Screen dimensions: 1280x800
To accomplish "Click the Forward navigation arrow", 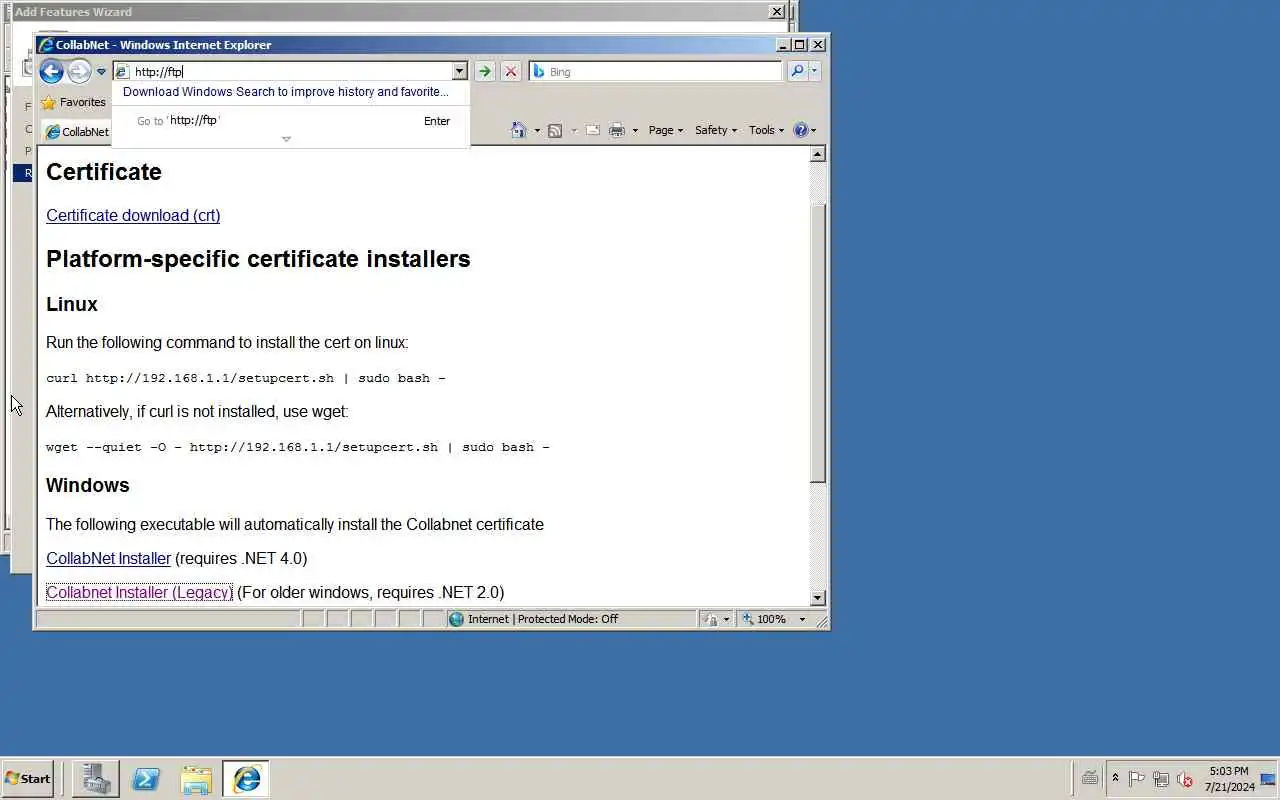I will click(x=79, y=71).
